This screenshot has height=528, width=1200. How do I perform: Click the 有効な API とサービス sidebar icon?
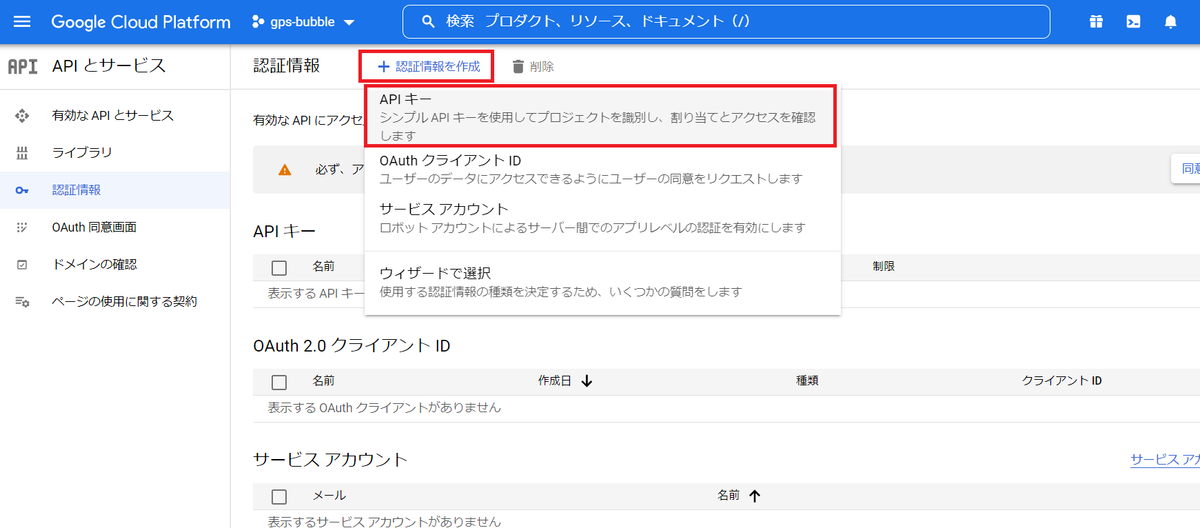click(22, 116)
